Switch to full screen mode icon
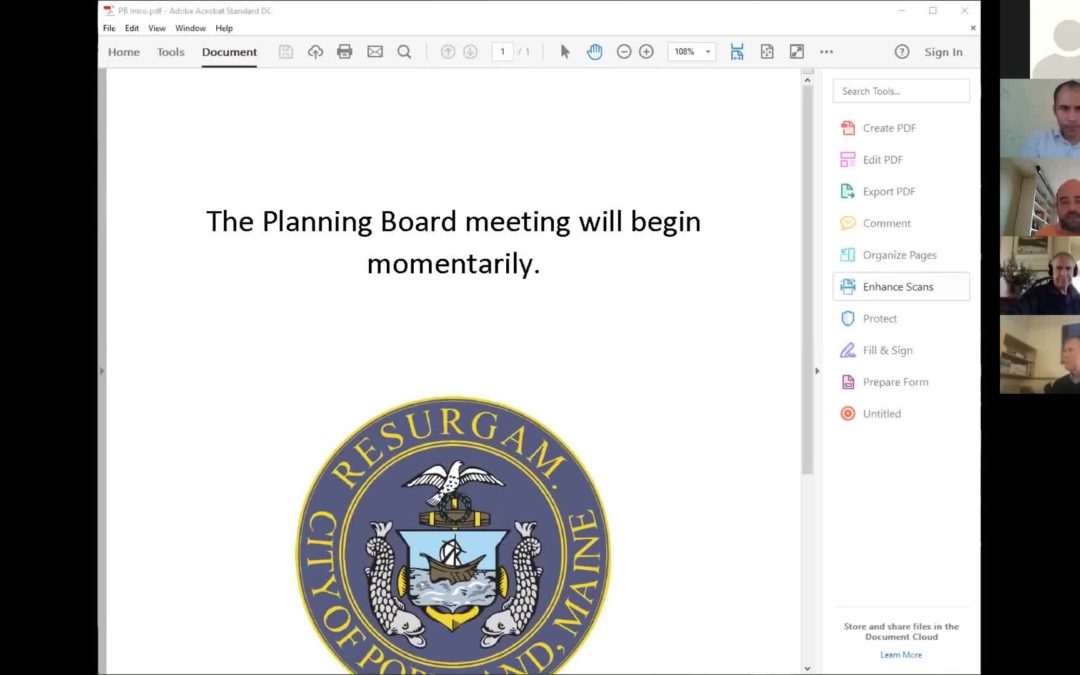The height and width of the screenshot is (675, 1080). [797, 52]
